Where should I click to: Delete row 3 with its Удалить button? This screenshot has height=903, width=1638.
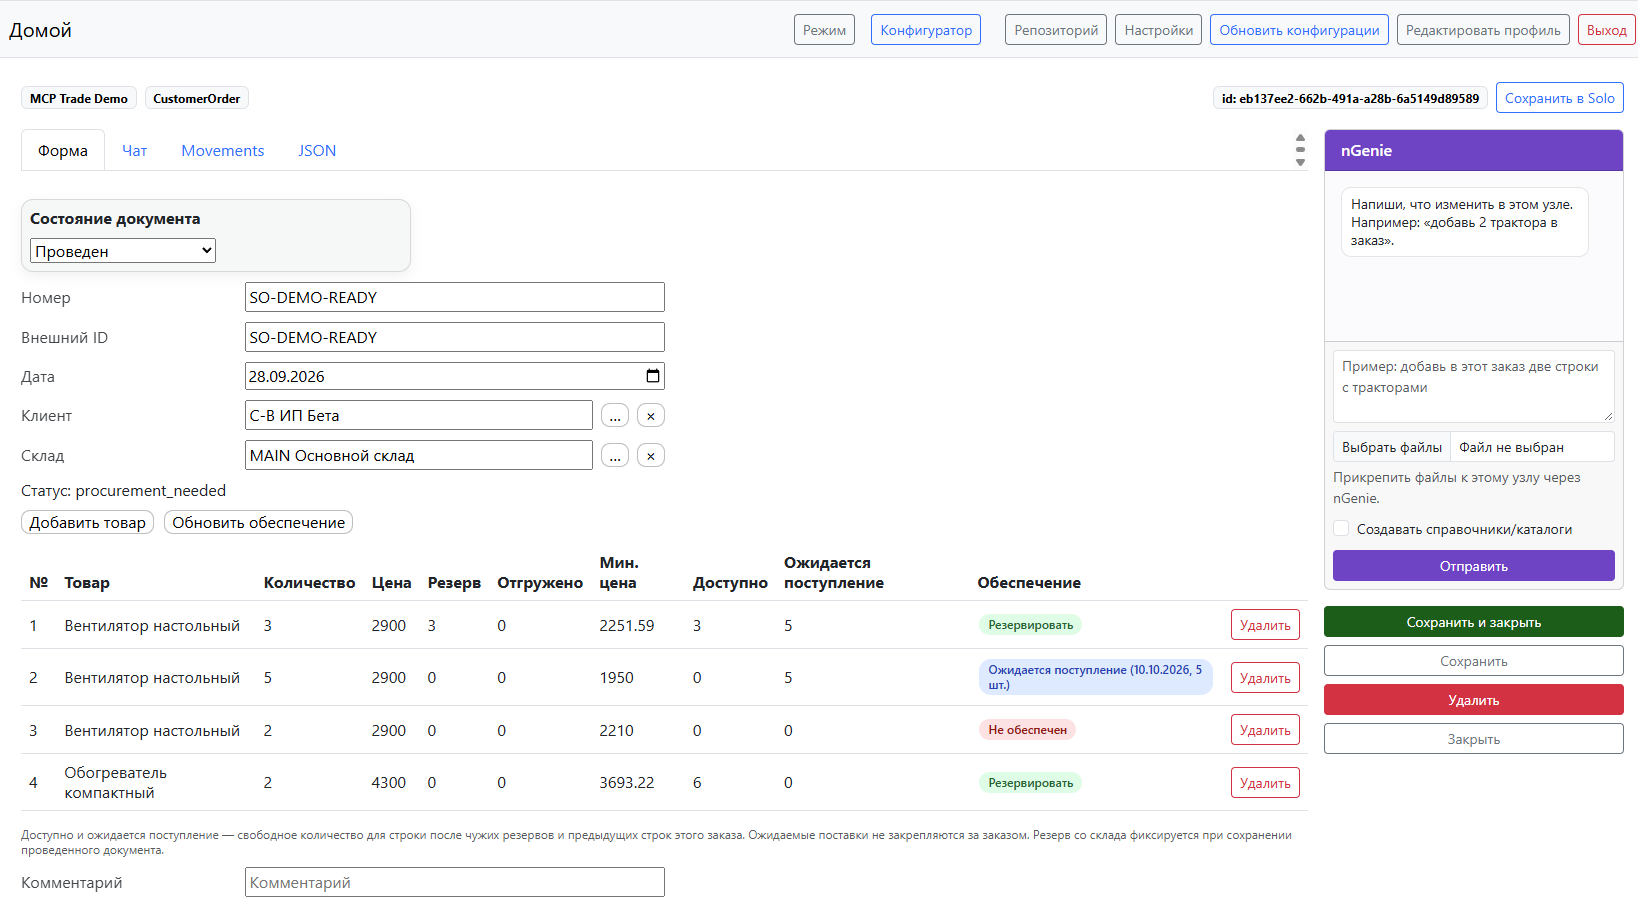tap(1265, 730)
